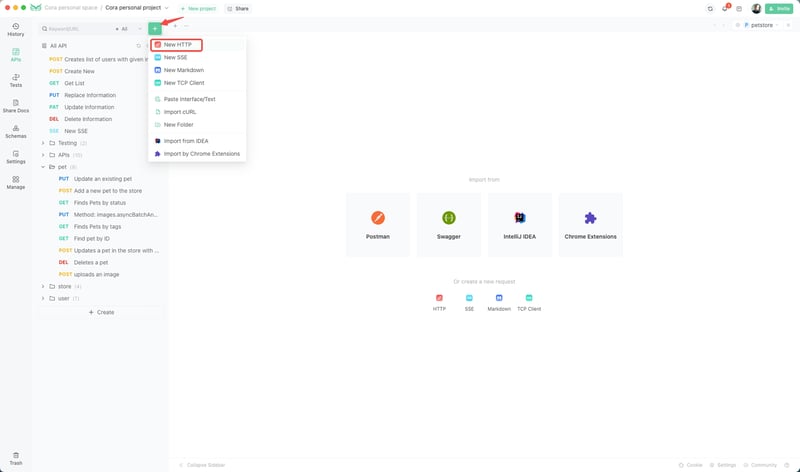Select Import by Chrome Extensions
Screen dimensions: 800x472
pyautogui.click(x=197, y=154)
